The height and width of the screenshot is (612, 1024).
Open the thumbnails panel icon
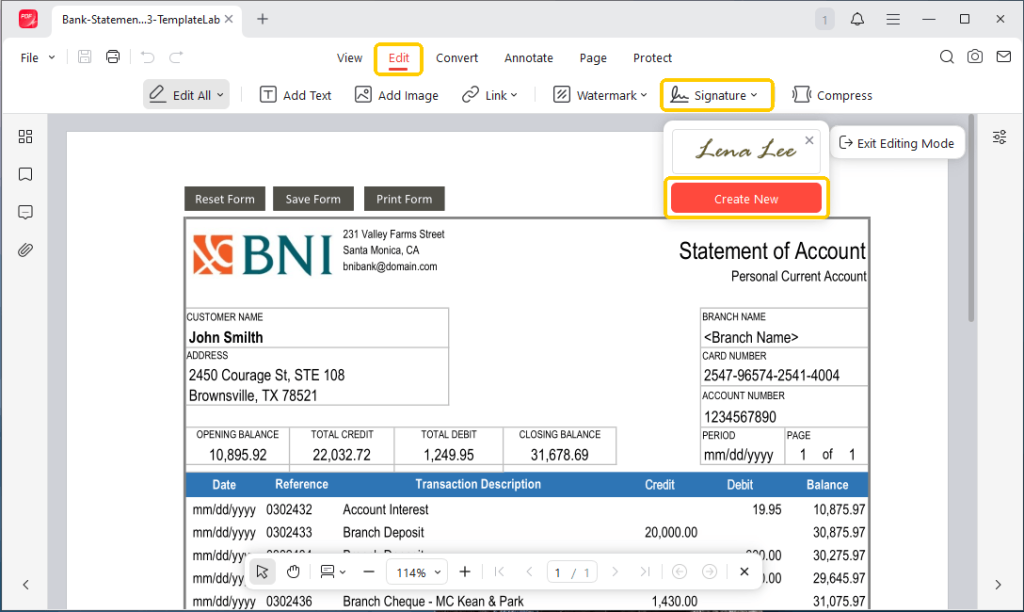(25, 137)
